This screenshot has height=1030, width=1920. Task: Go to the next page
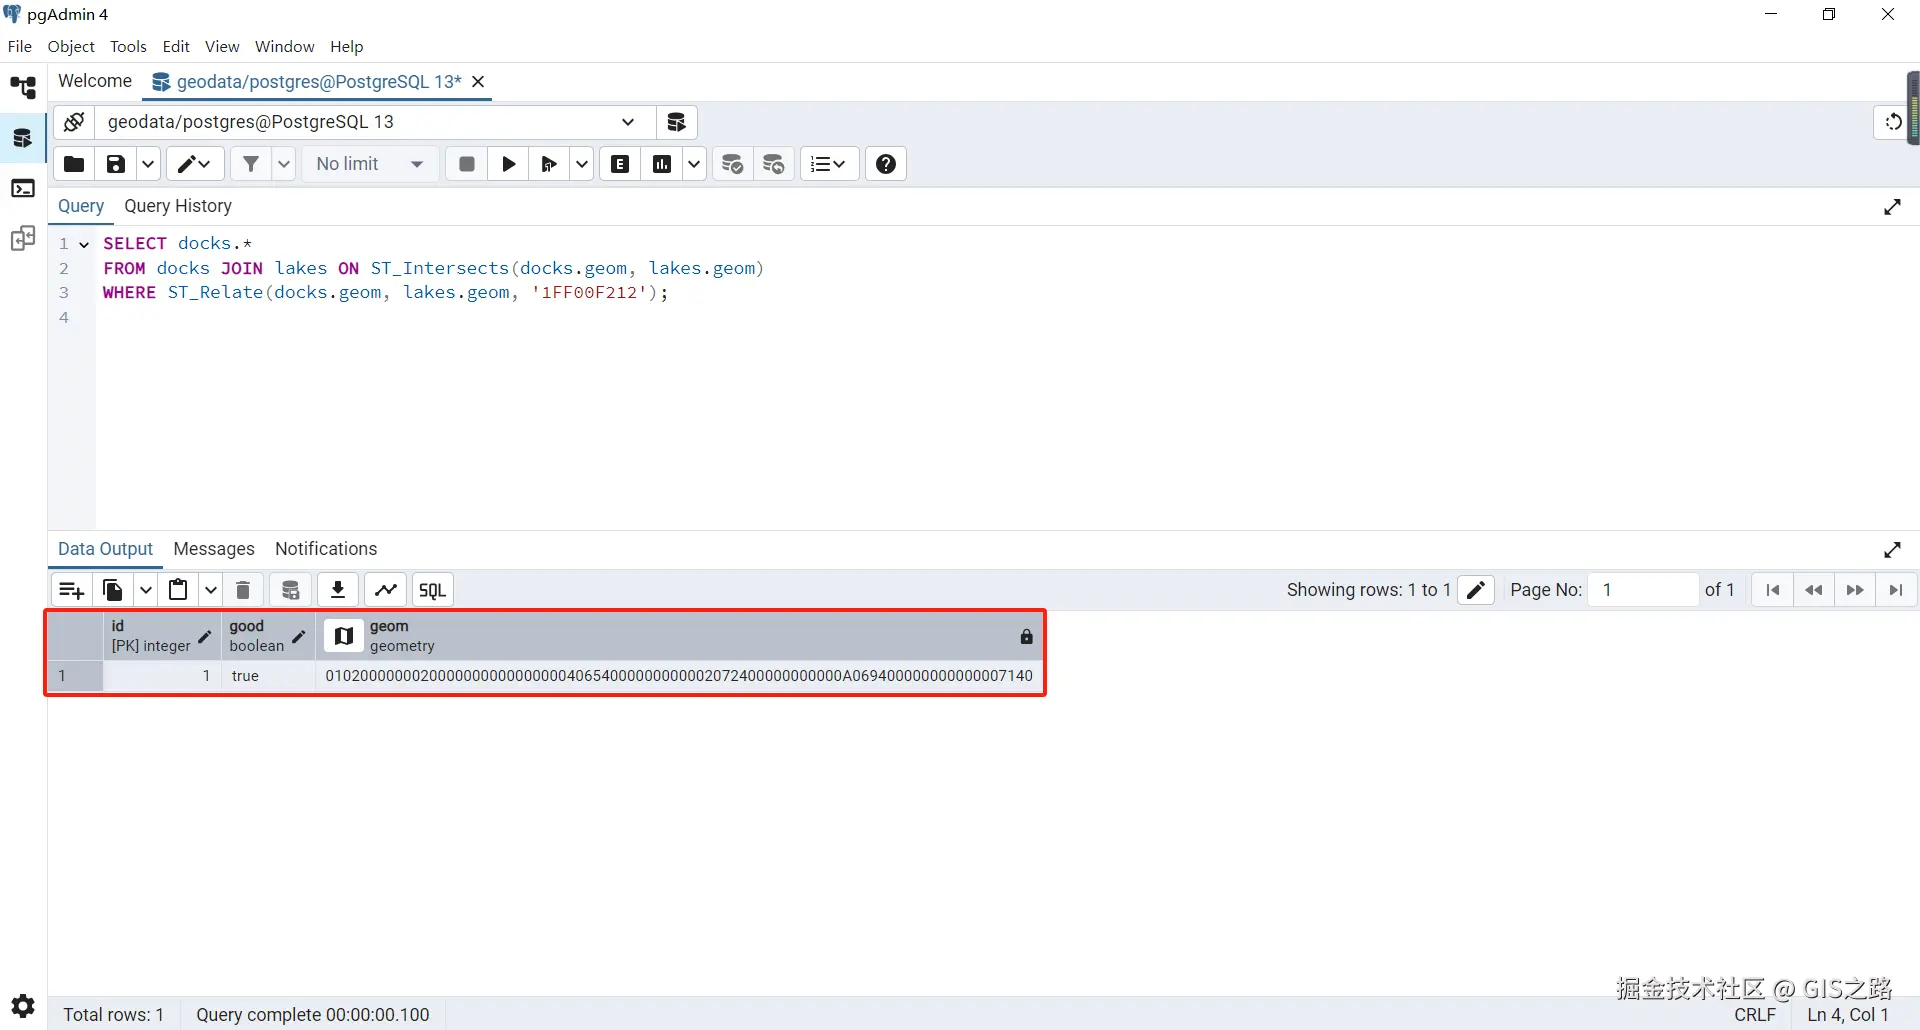1855,590
